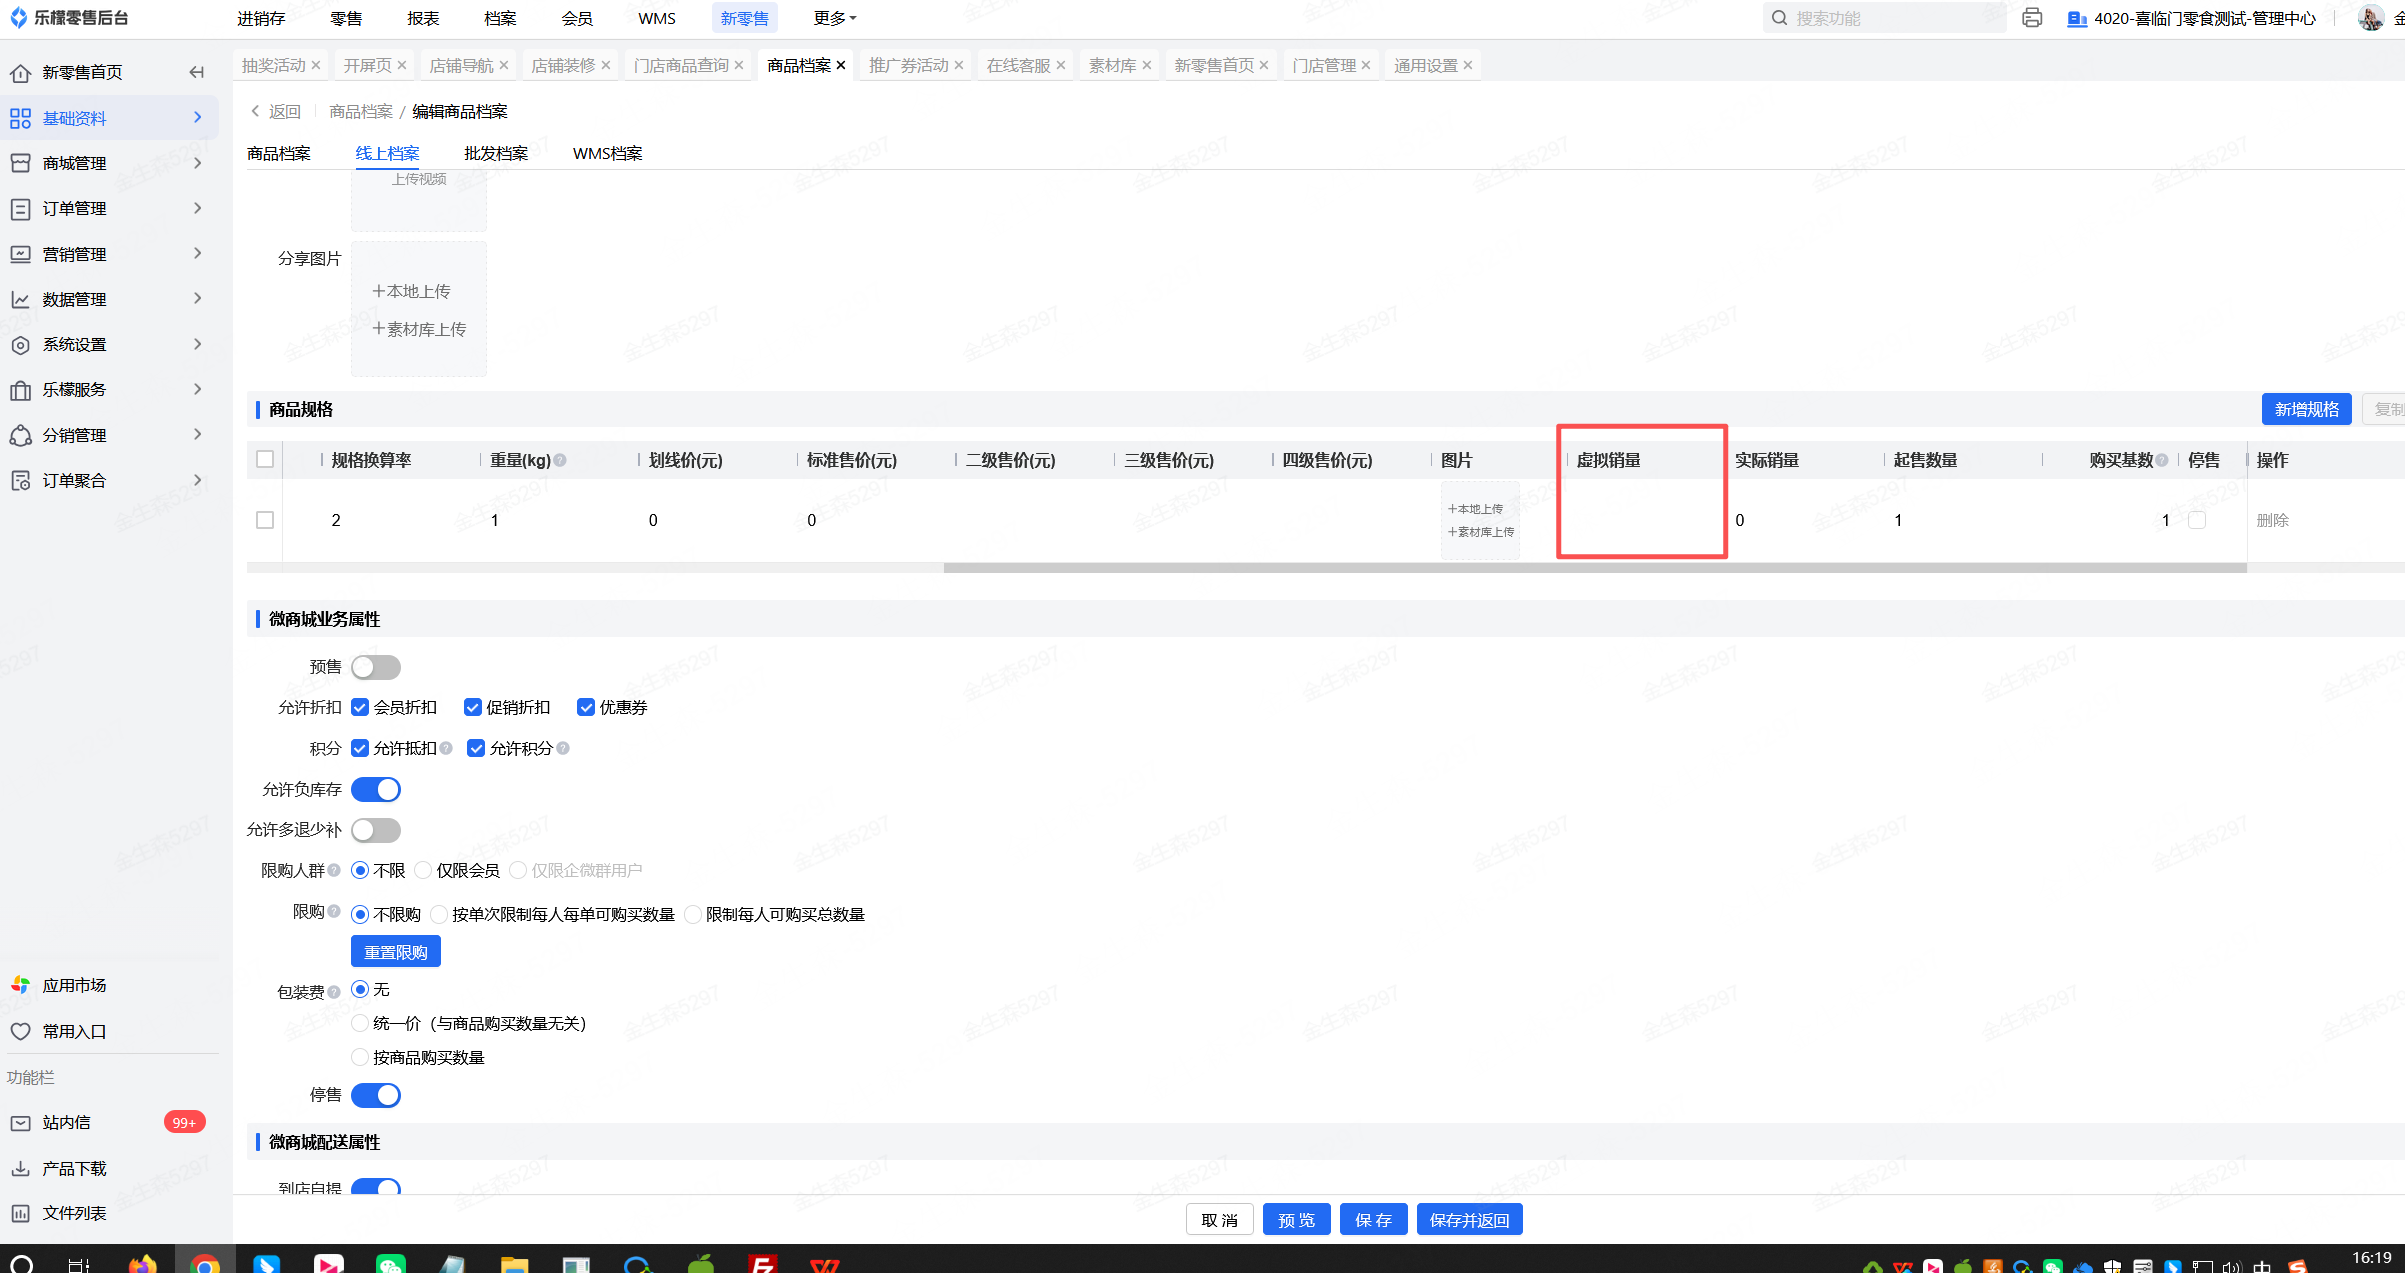The image size is (2405, 1273).
Task: Click help icon next to 重量(kg)
Action: tap(560, 460)
